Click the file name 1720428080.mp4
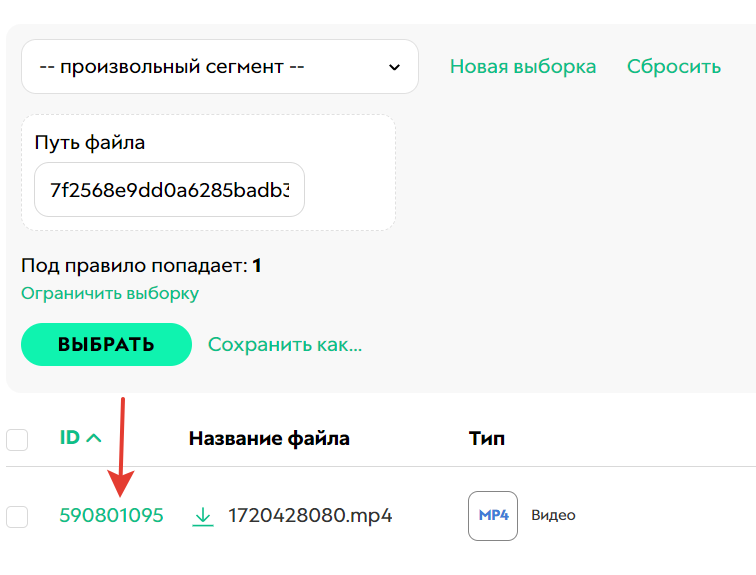756x575 pixels. pyautogui.click(x=310, y=516)
